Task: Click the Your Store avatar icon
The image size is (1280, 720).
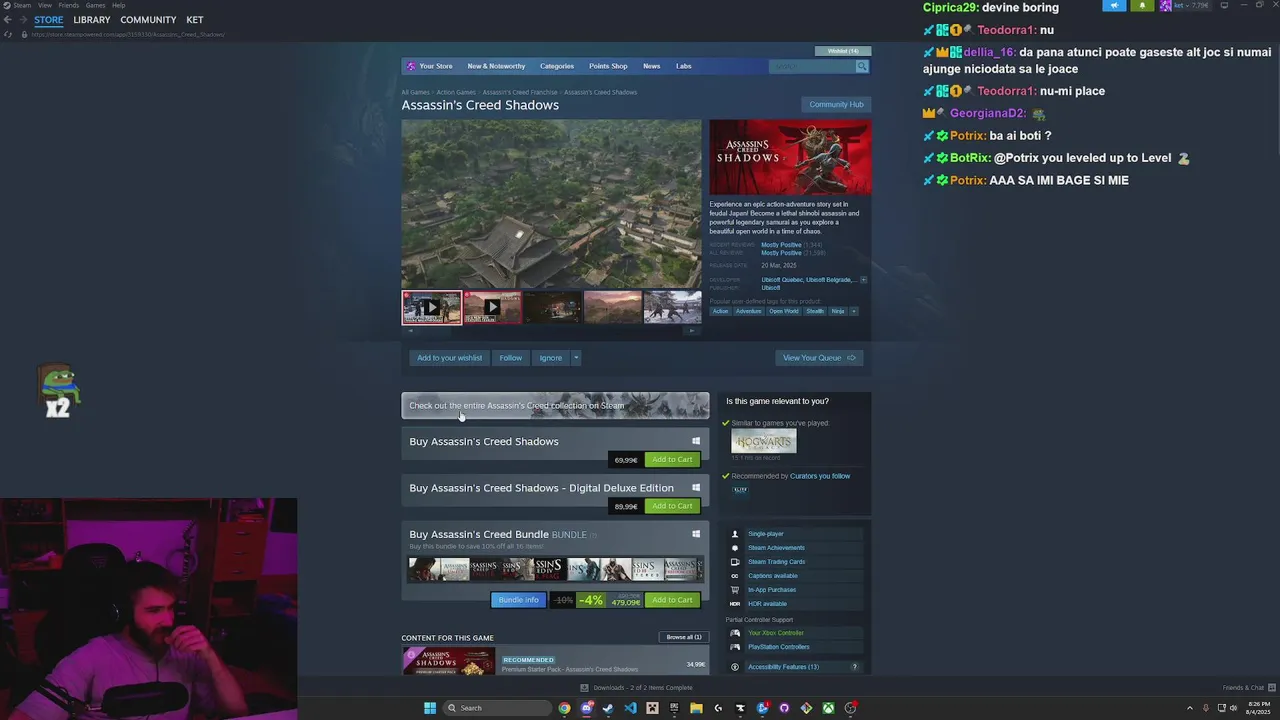Action: tap(411, 66)
